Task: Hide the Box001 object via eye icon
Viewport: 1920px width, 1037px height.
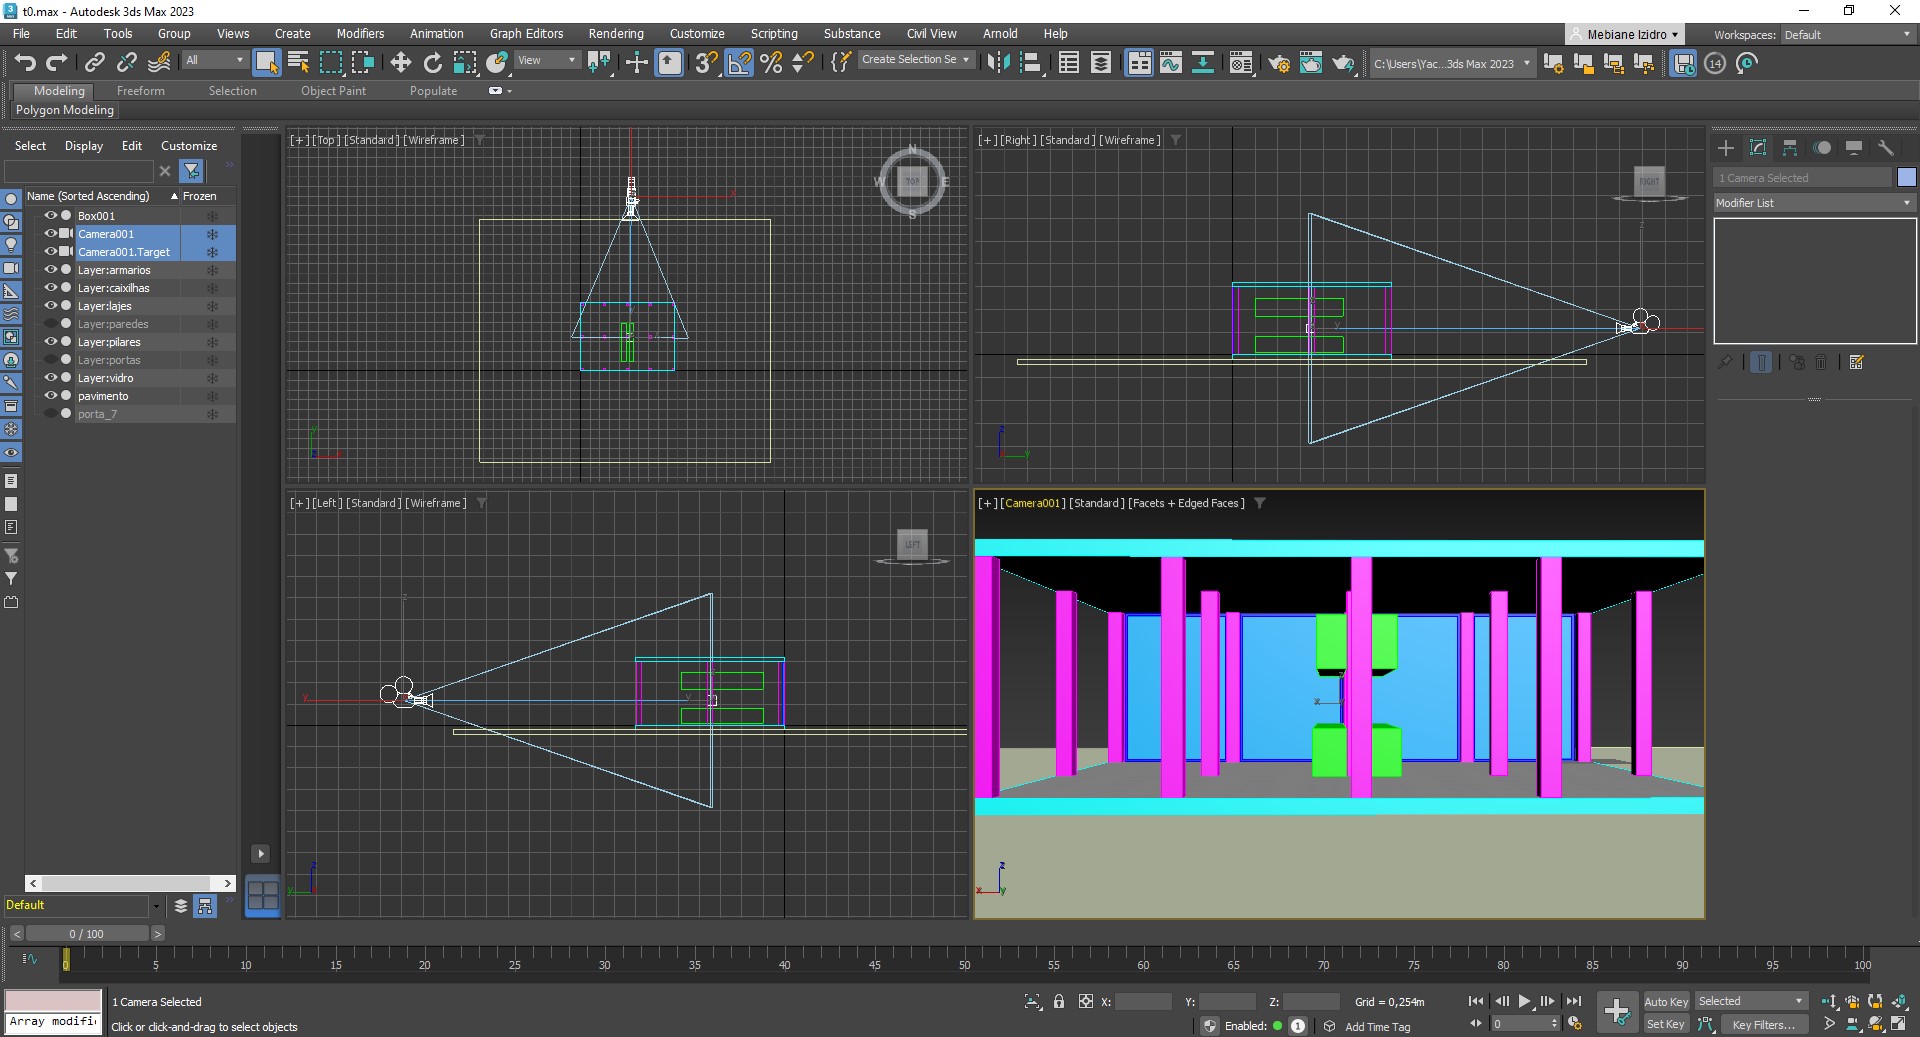Action: click(50, 216)
